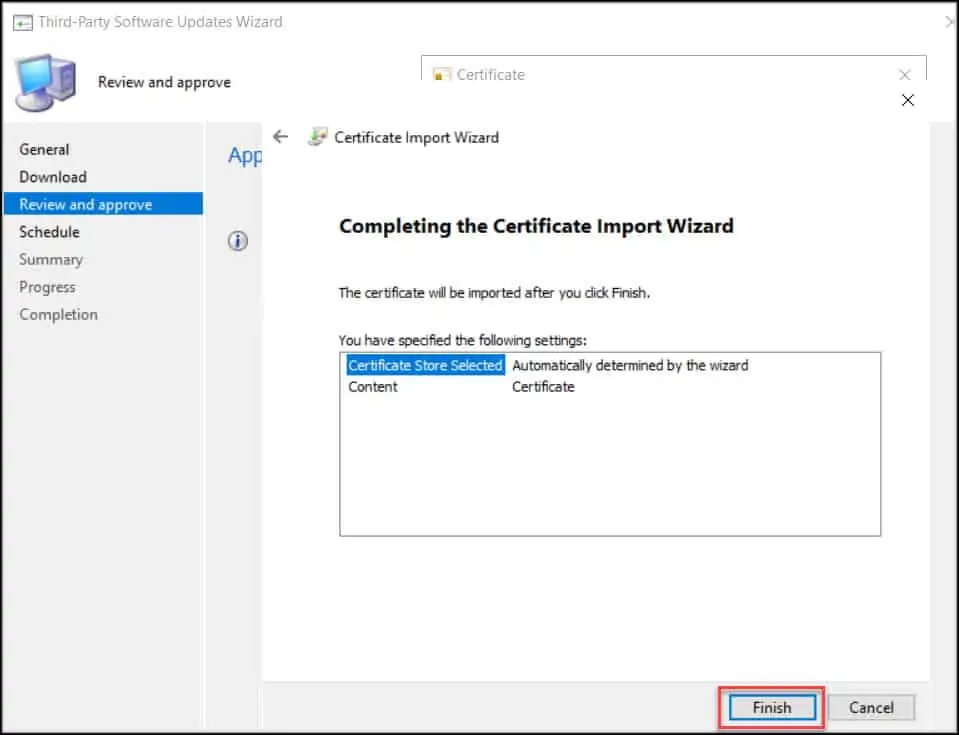The image size is (959, 735).
Task: Click the computer icon in wizard header
Action: 46,83
